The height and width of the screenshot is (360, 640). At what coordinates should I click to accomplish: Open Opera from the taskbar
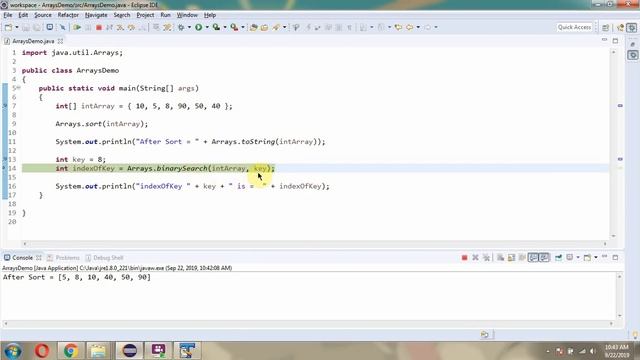coord(42,351)
